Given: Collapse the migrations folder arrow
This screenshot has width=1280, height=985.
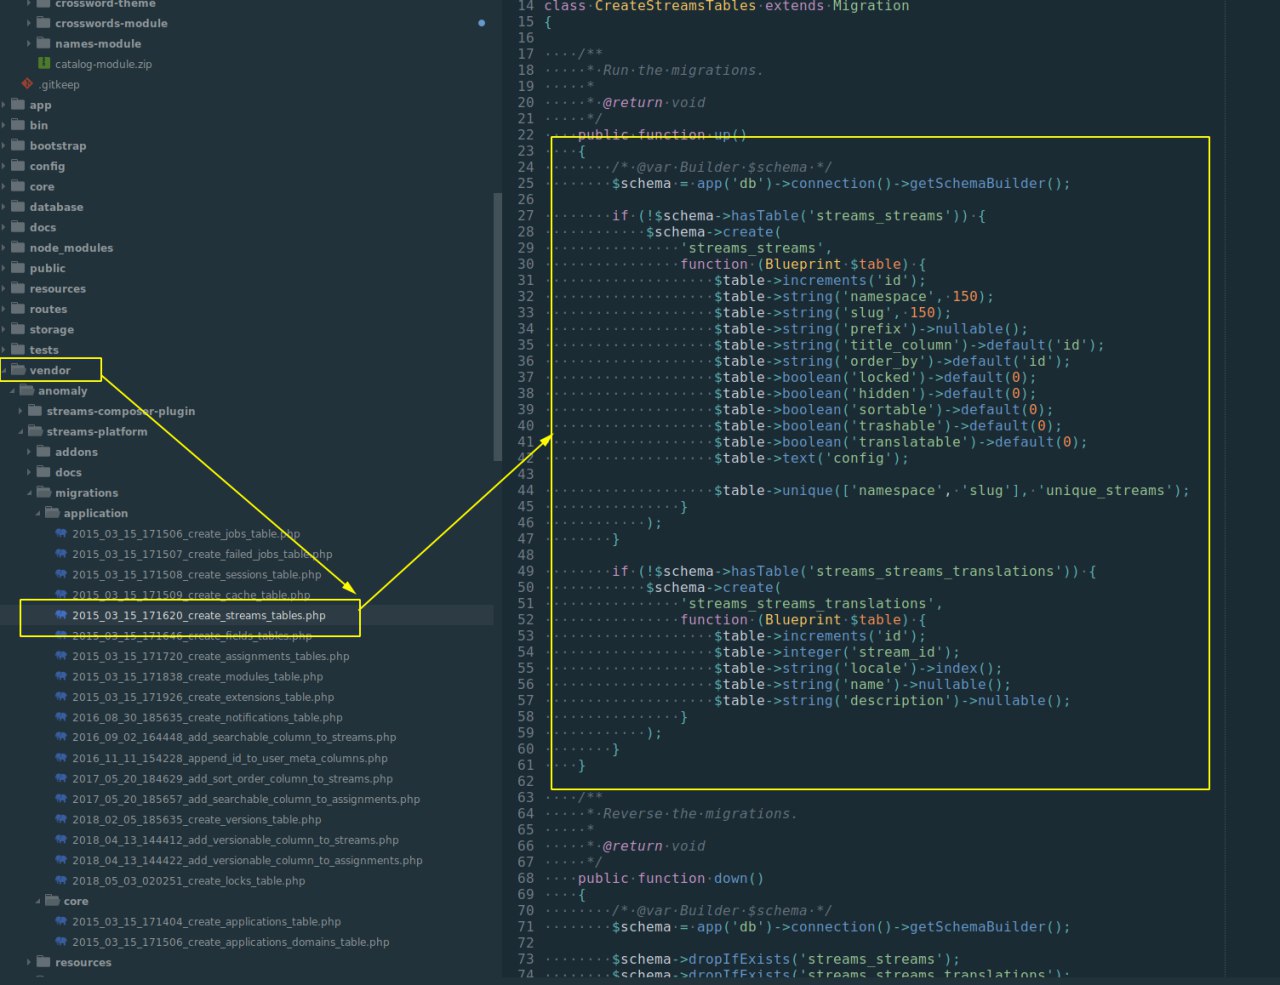Looking at the screenshot, I should (29, 493).
